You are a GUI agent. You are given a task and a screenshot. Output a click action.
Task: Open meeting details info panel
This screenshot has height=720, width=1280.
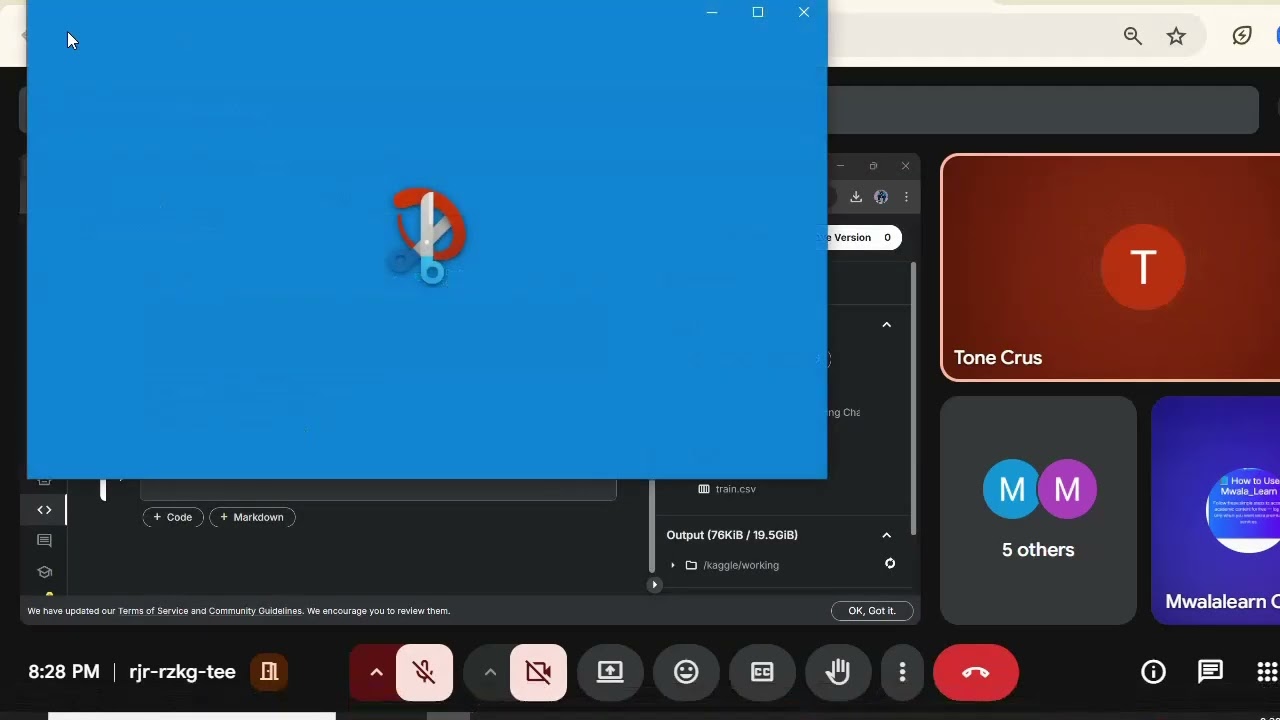(x=1153, y=672)
